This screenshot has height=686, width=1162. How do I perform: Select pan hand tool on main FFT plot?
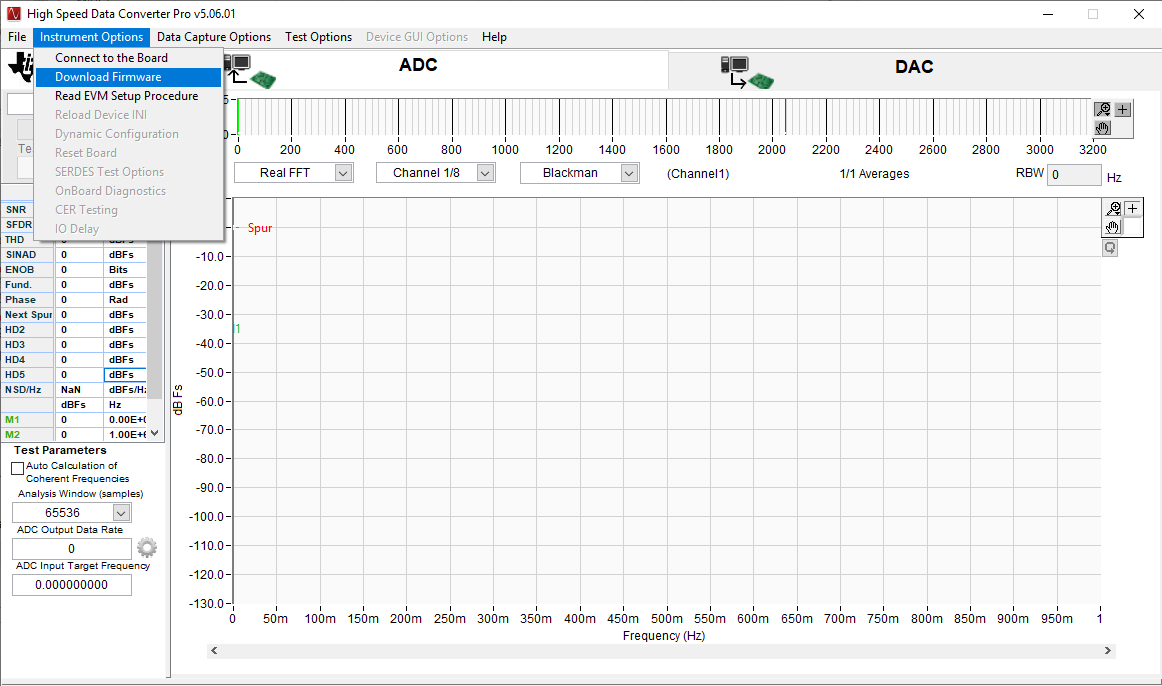click(1113, 227)
